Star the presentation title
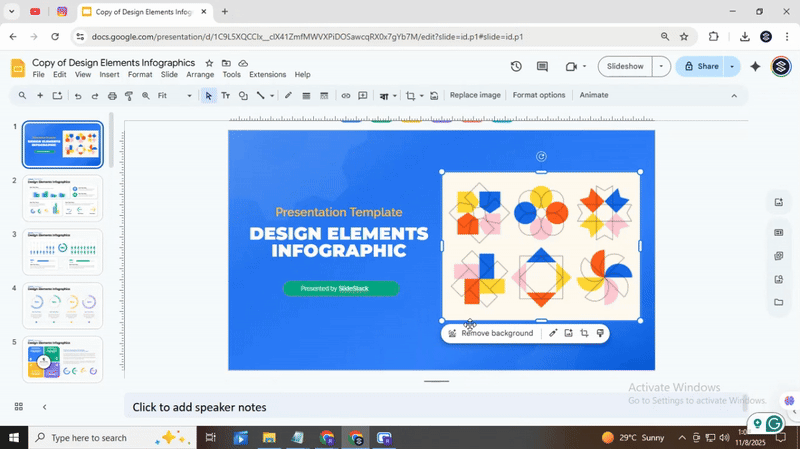 [209, 63]
